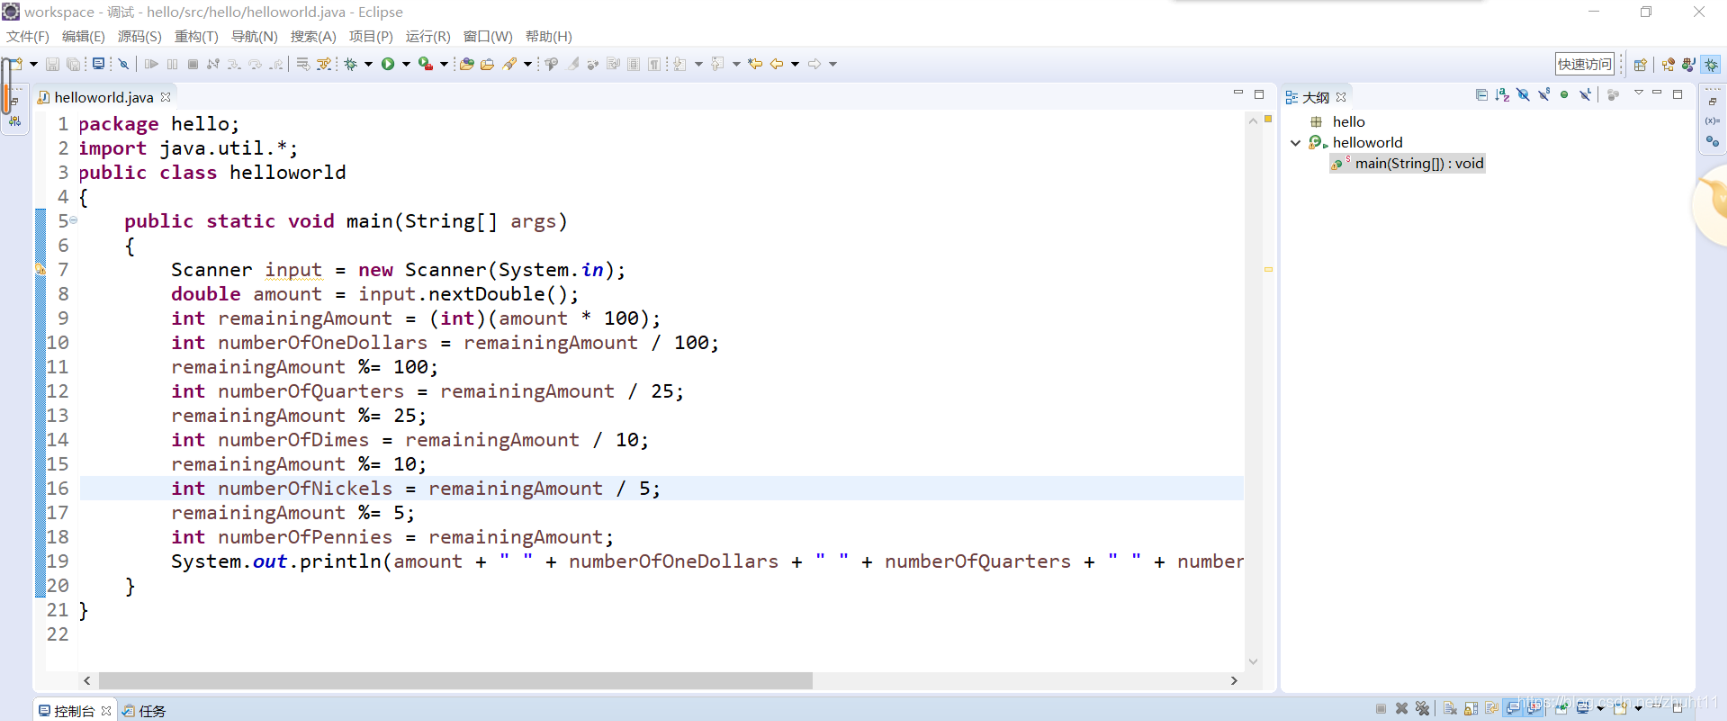This screenshot has width=1727, height=721.
Task: Click the Variables view icon in right trim
Action: point(1713,121)
